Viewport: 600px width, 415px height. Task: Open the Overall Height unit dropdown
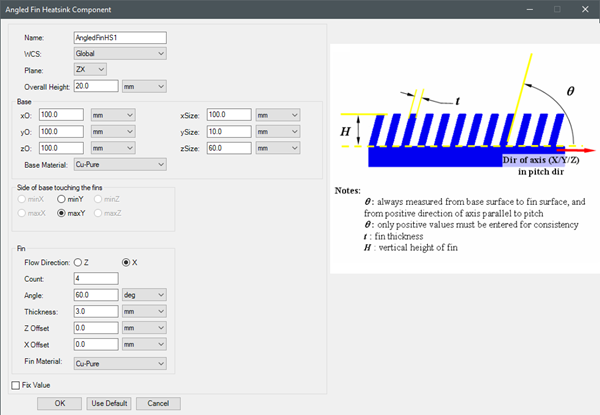[x=143, y=87]
